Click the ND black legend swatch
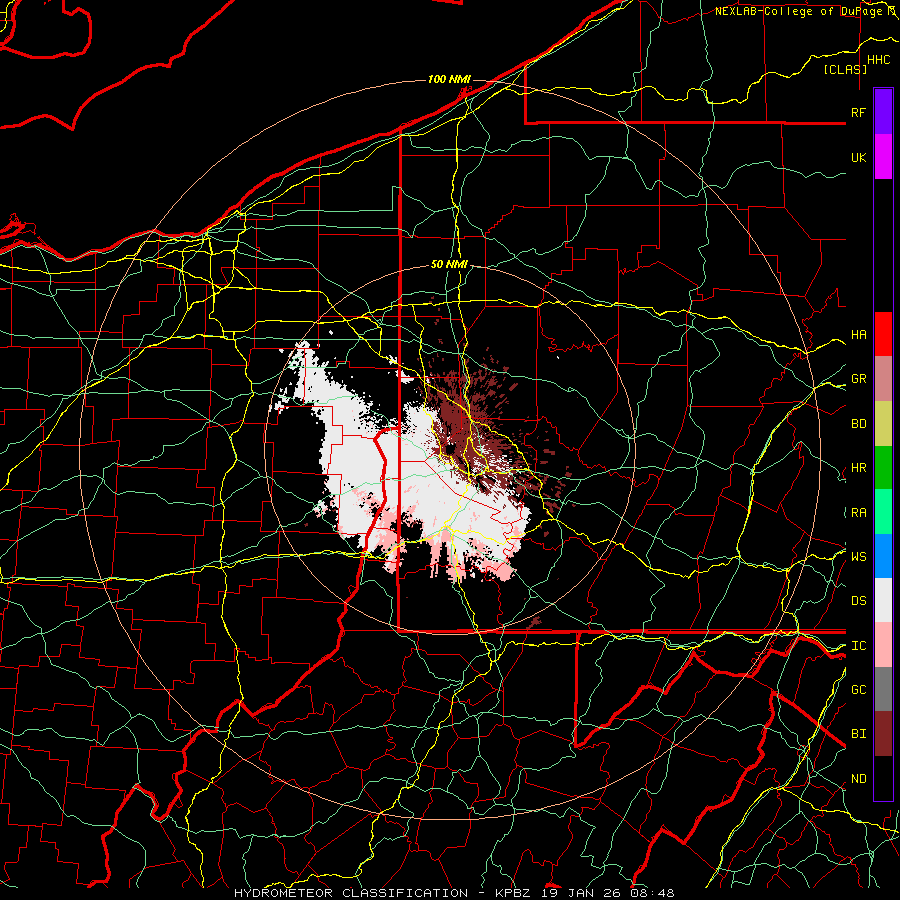The width and height of the screenshot is (900, 900). pos(883,778)
